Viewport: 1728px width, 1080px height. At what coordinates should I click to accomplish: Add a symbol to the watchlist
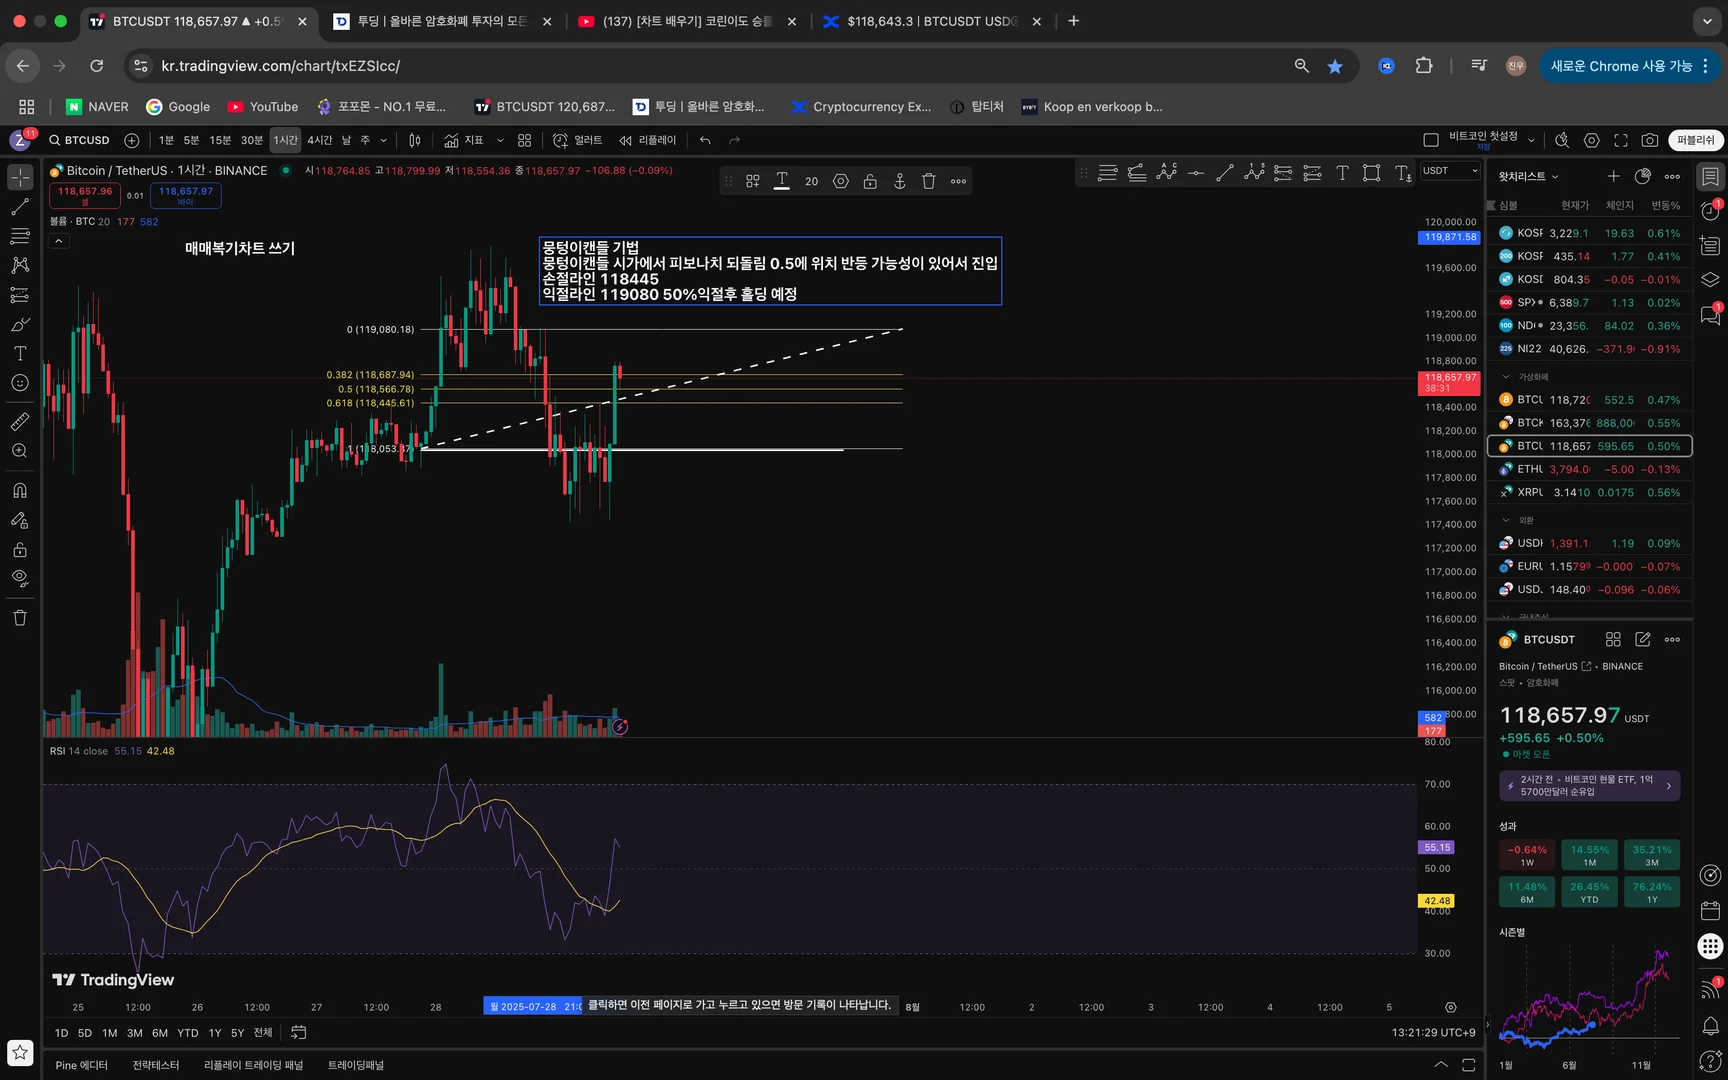click(x=1613, y=176)
